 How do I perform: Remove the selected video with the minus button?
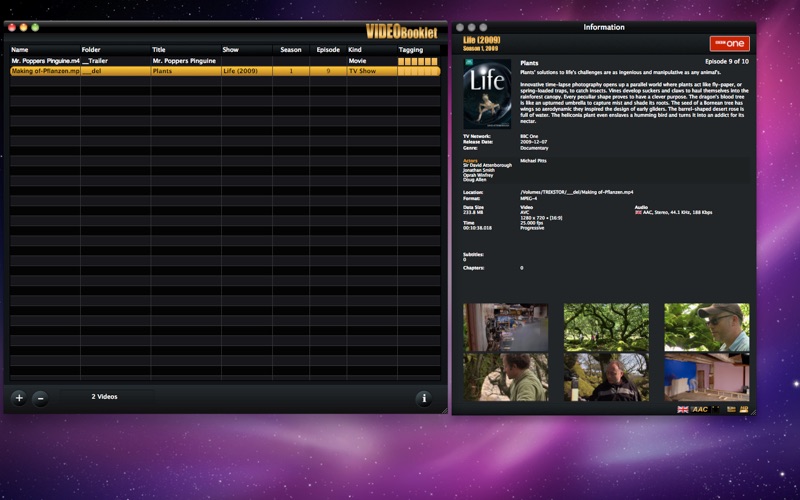pos(40,398)
